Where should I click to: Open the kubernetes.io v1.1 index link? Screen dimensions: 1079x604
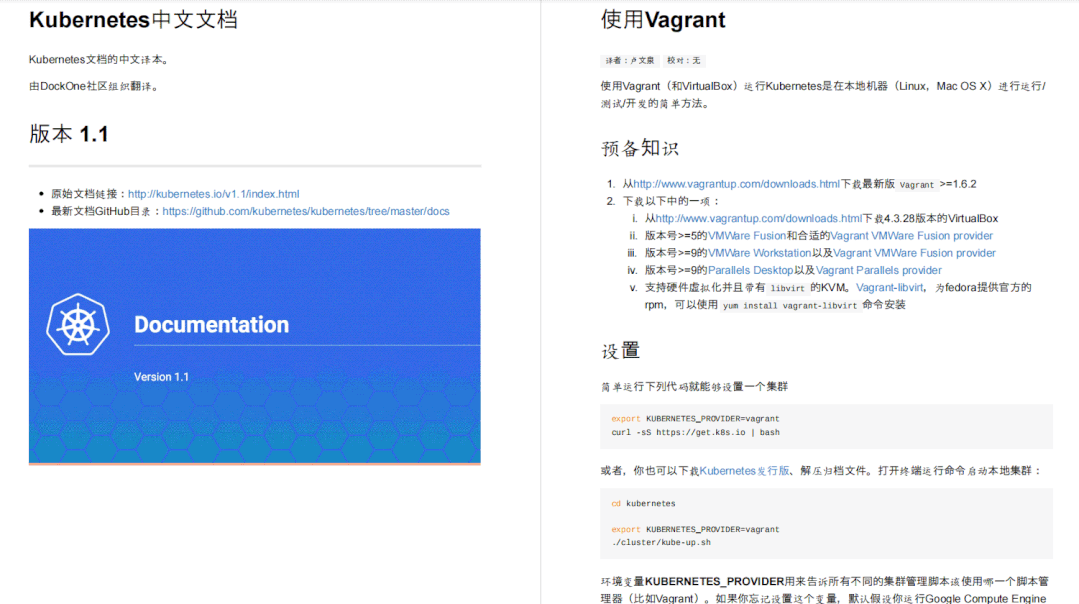213,194
